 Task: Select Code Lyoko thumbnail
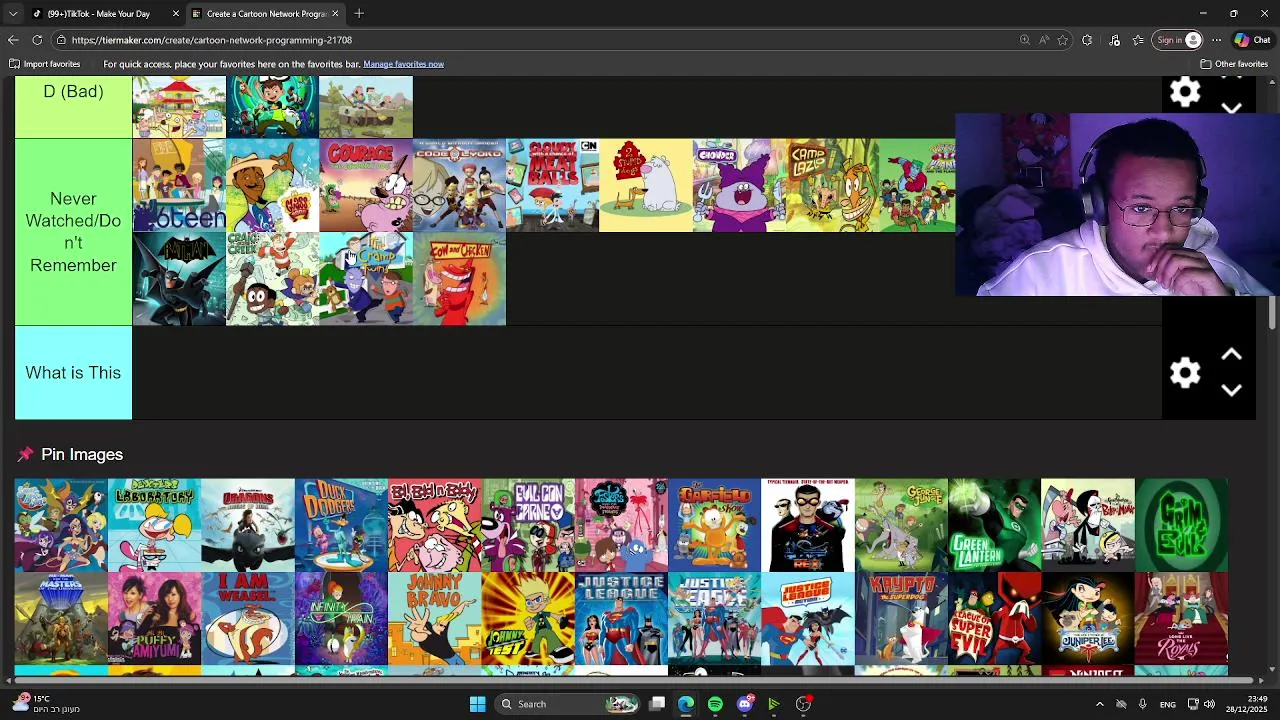pyautogui.click(x=459, y=185)
